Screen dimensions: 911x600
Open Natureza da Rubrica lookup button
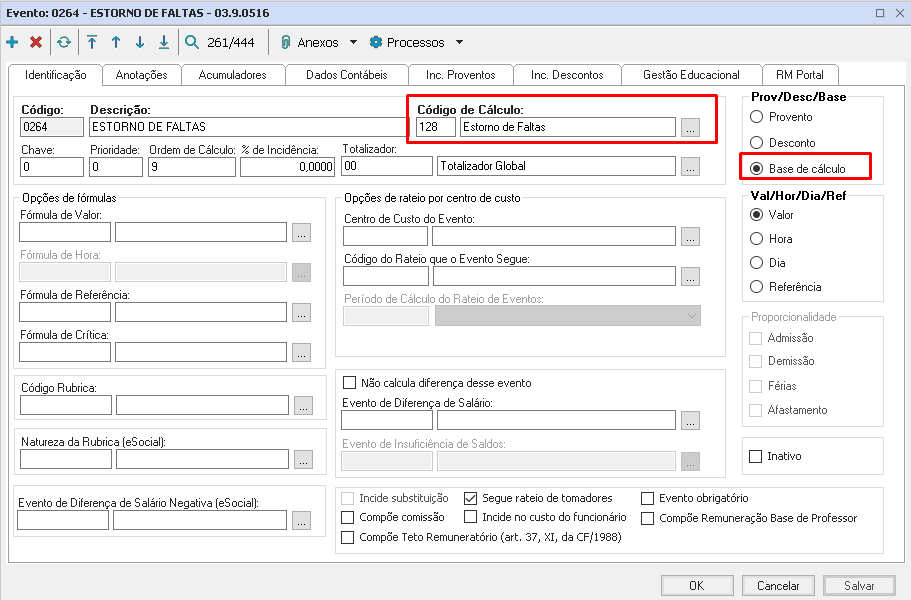point(303,459)
